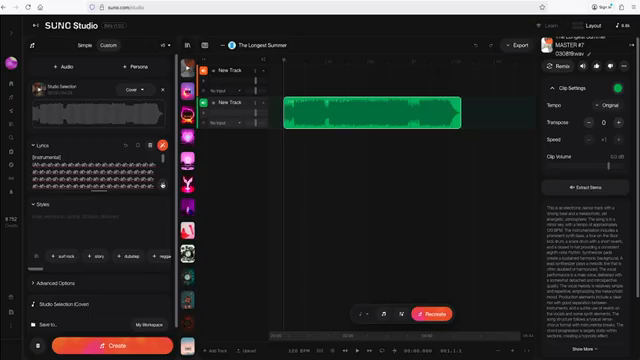Add the story style tag

pos(96,256)
